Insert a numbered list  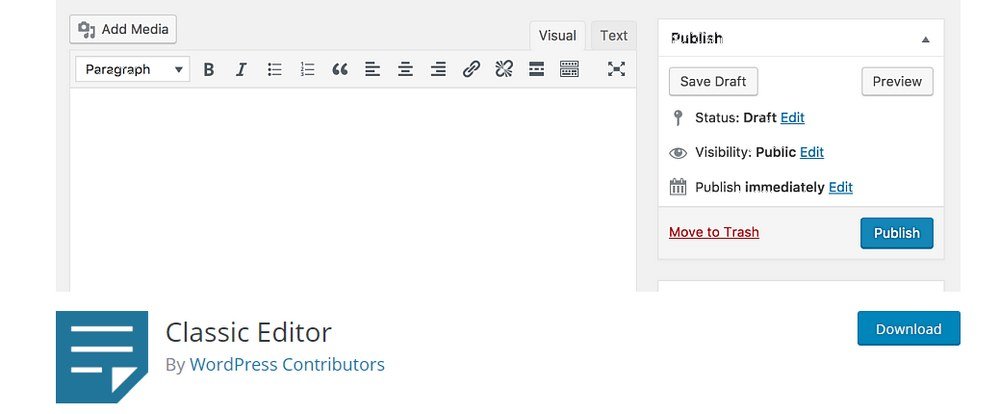[x=307, y=70]
